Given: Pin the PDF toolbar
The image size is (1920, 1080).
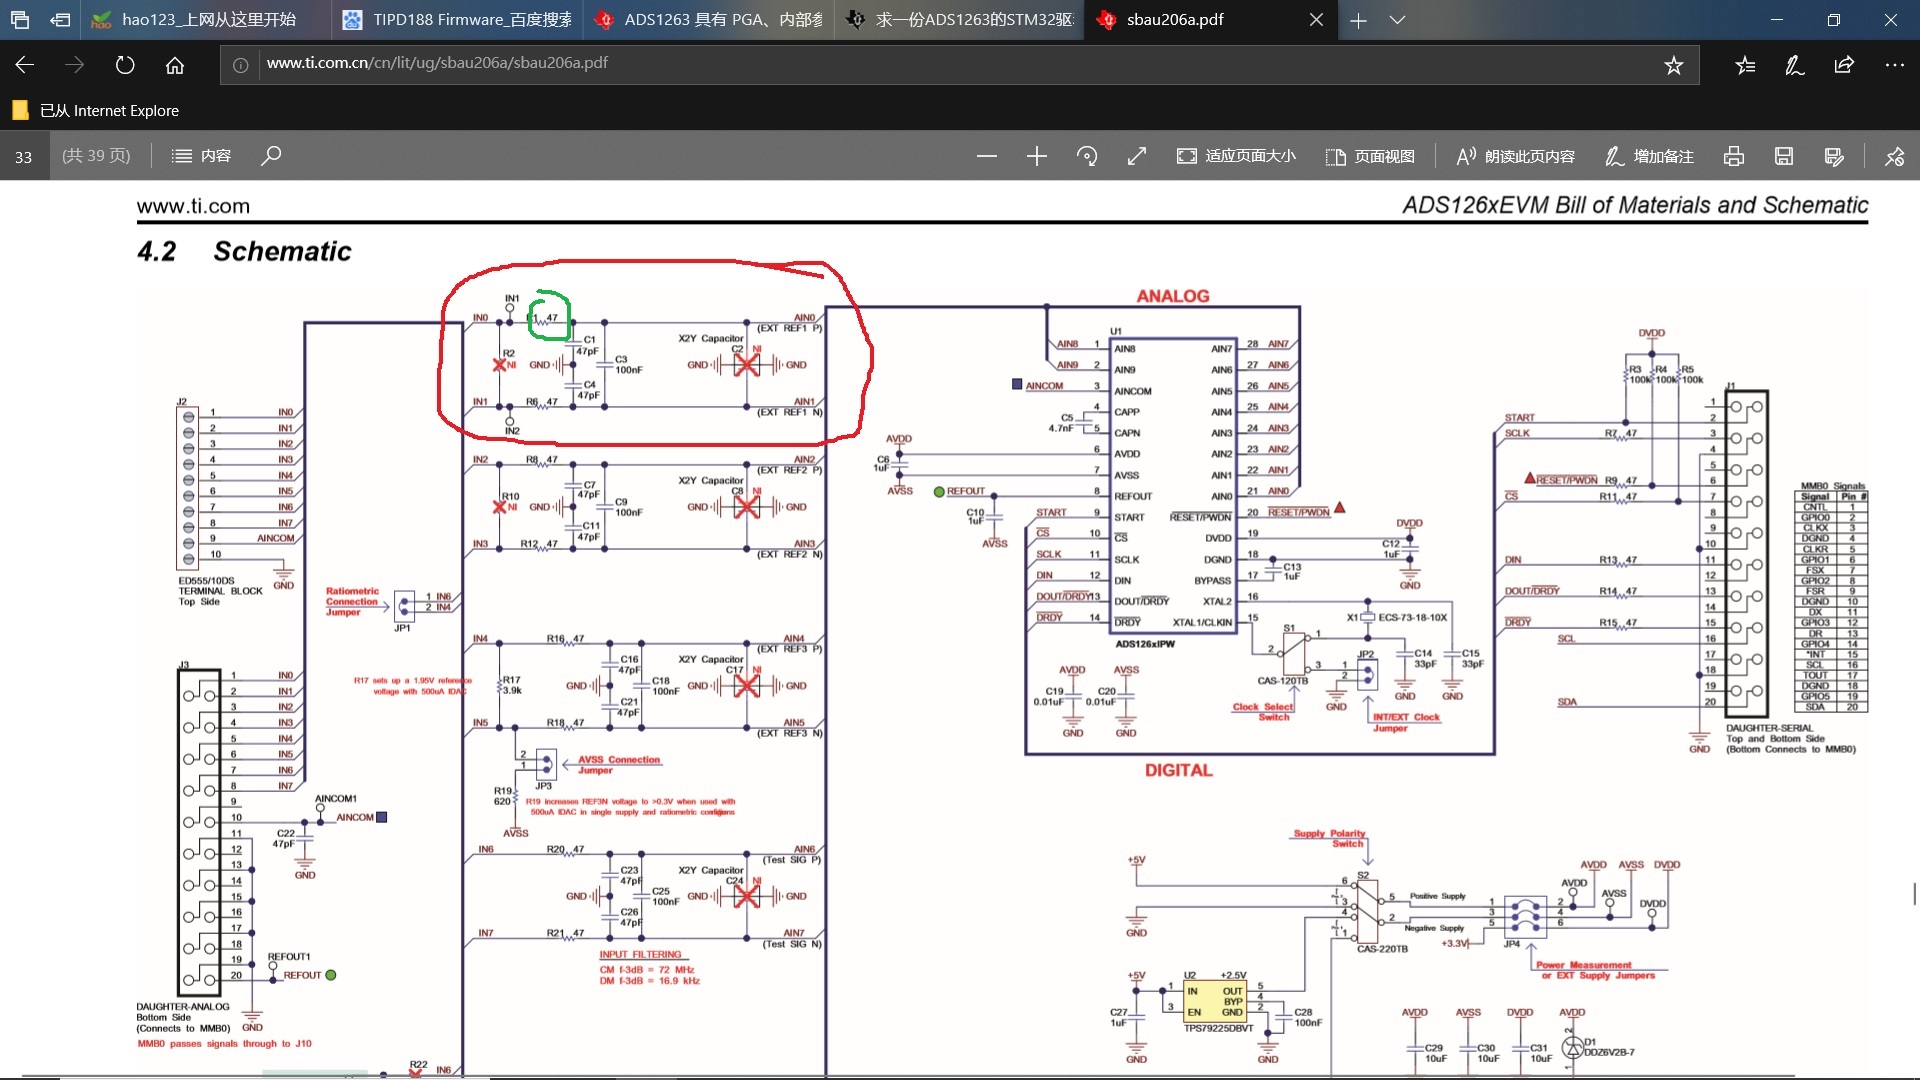Looking at the screenshot, I should pos(1894,156).
